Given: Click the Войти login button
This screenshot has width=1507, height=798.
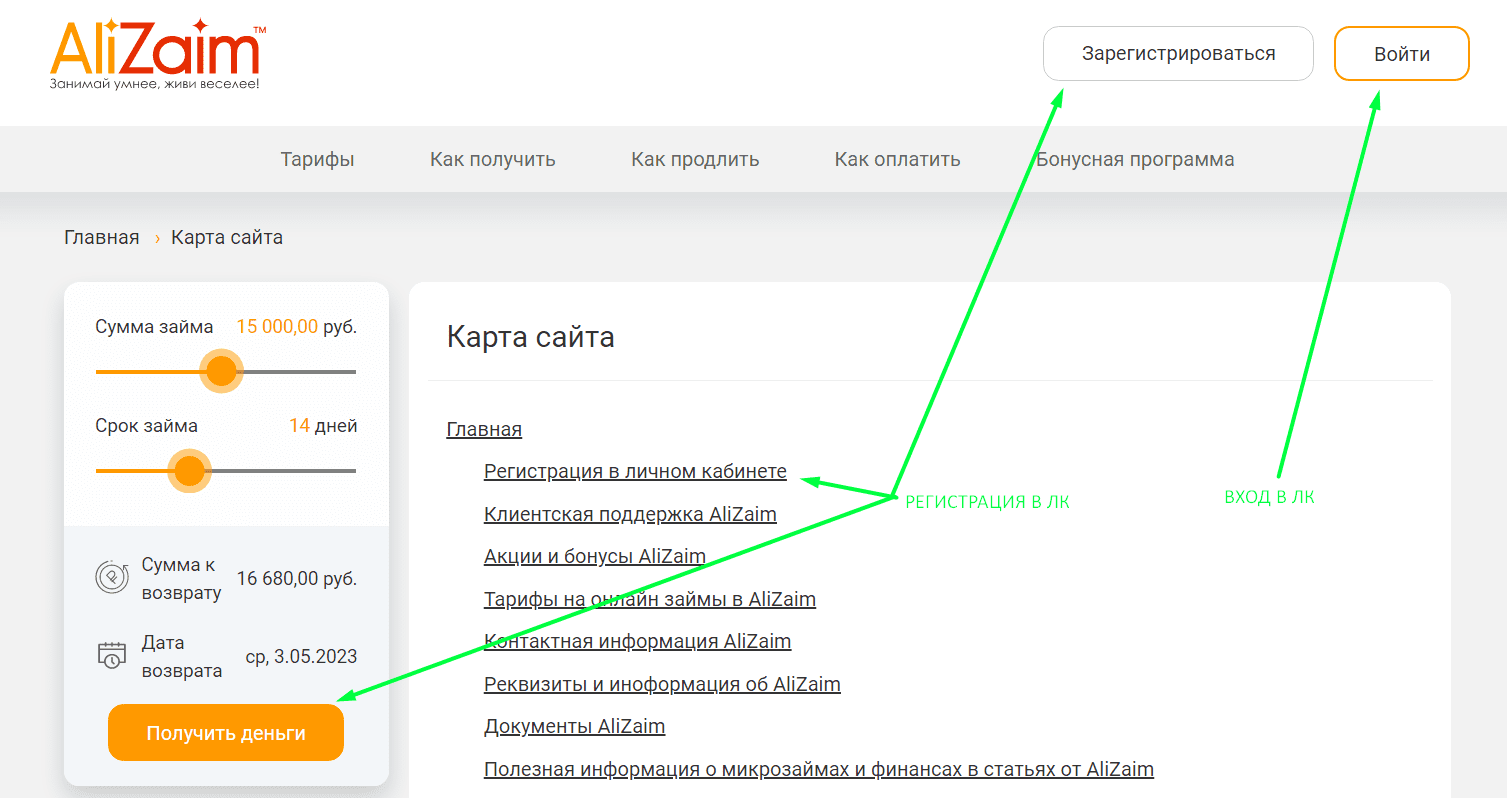Looking at the screenshot, I should [x=1402, y=54].
